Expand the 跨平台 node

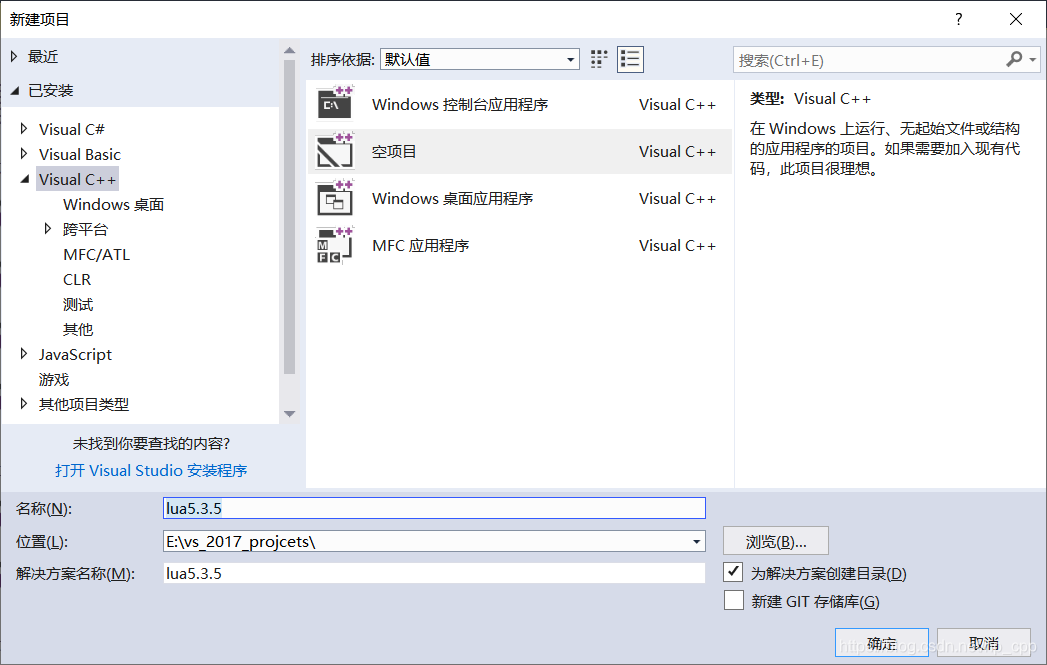(47, 228)
